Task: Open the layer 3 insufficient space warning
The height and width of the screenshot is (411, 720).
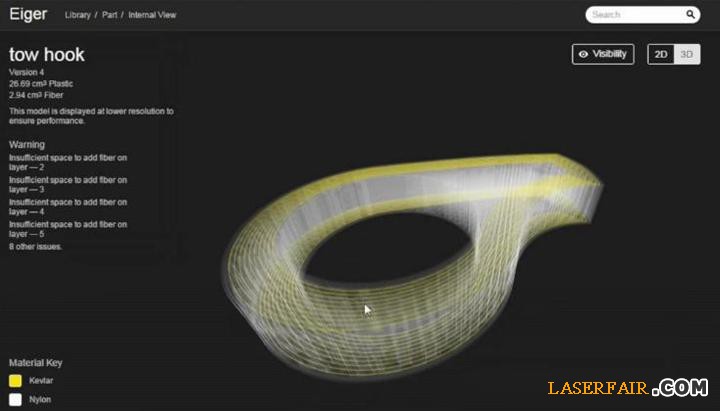Action: point(68,184)
